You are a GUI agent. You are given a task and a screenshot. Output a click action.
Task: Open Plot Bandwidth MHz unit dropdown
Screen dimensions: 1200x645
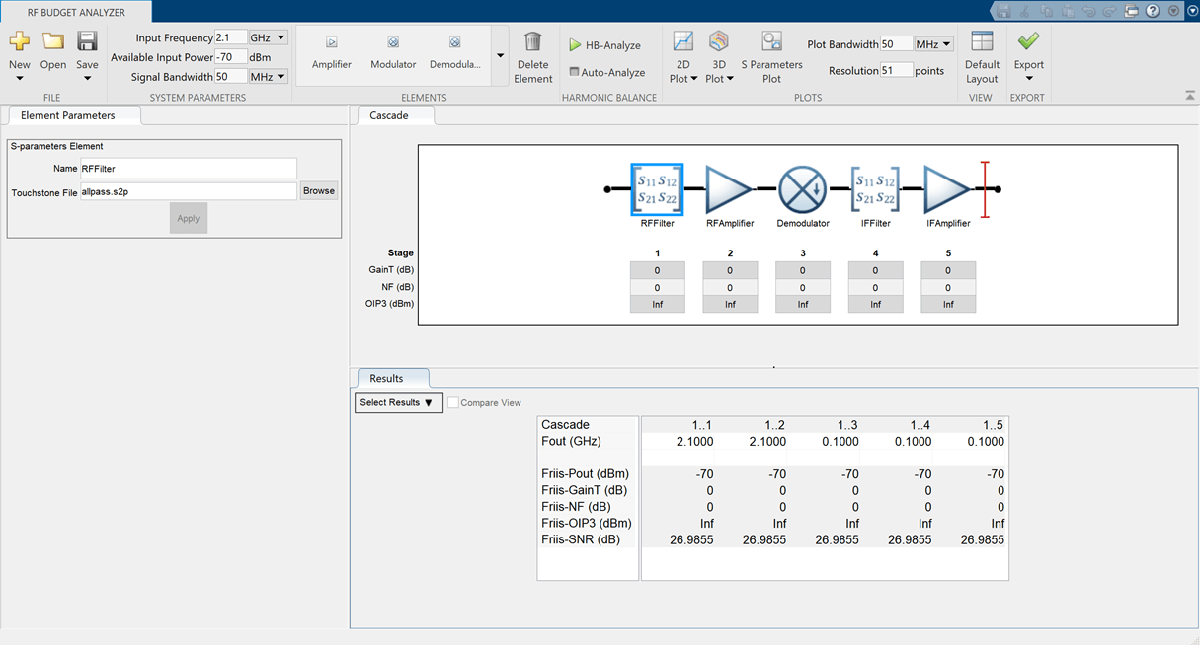pyautogui.click(x=934, y=44)
